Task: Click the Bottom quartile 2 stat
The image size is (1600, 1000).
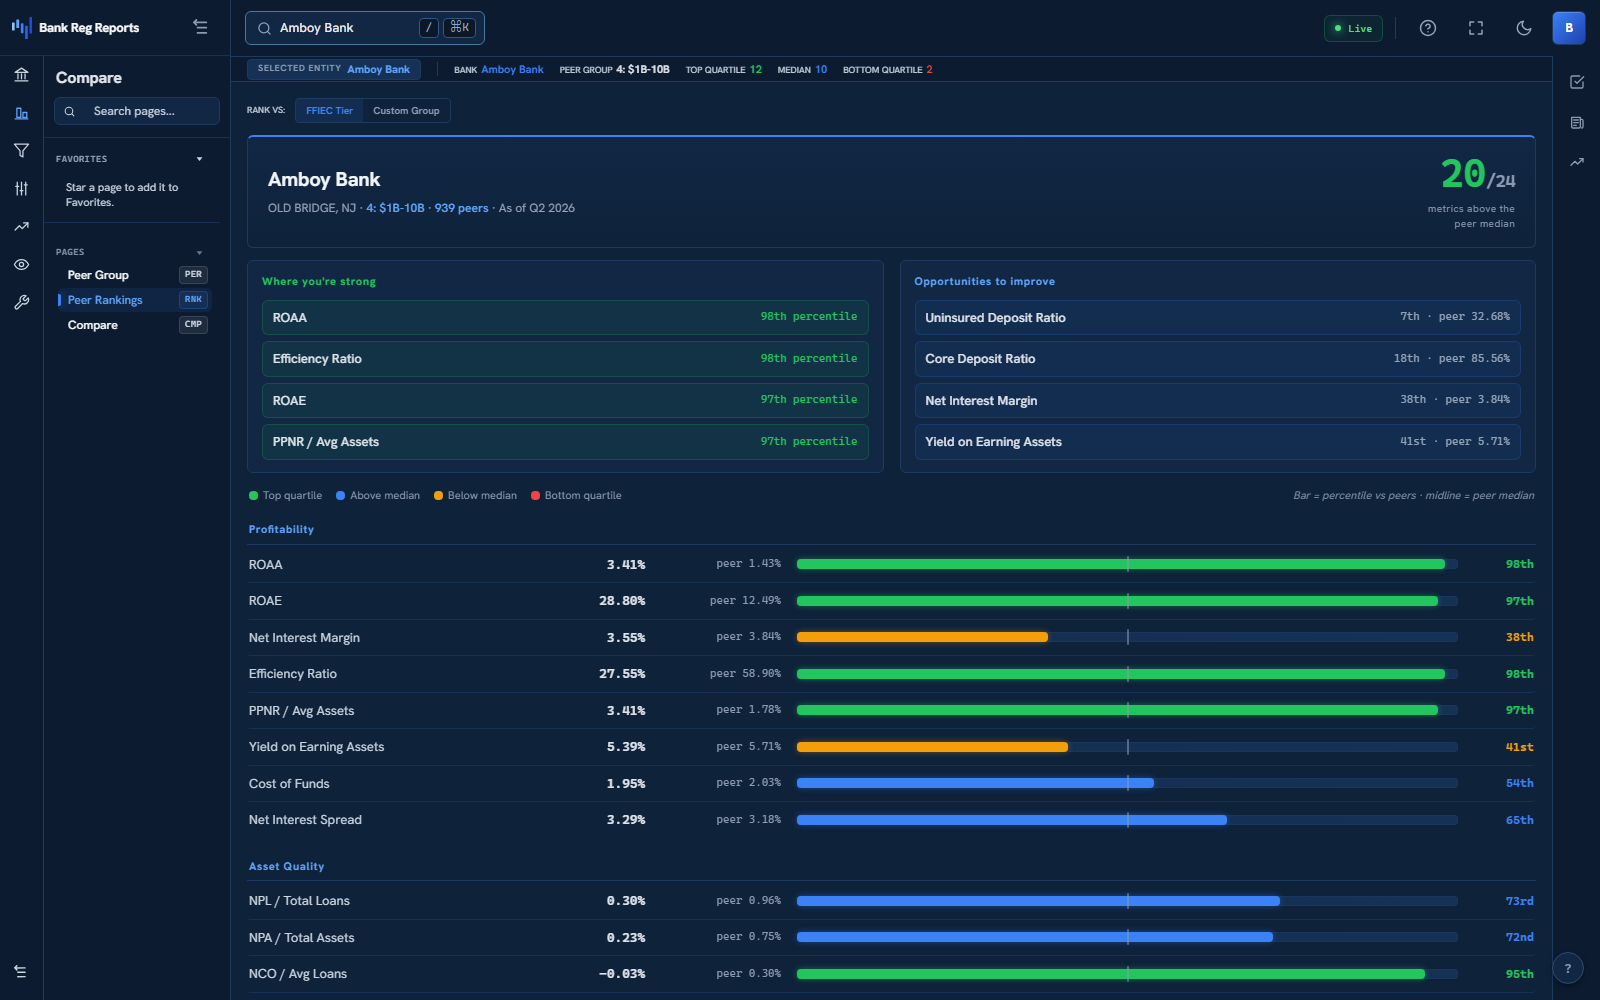Action: [x=888, y=70]
